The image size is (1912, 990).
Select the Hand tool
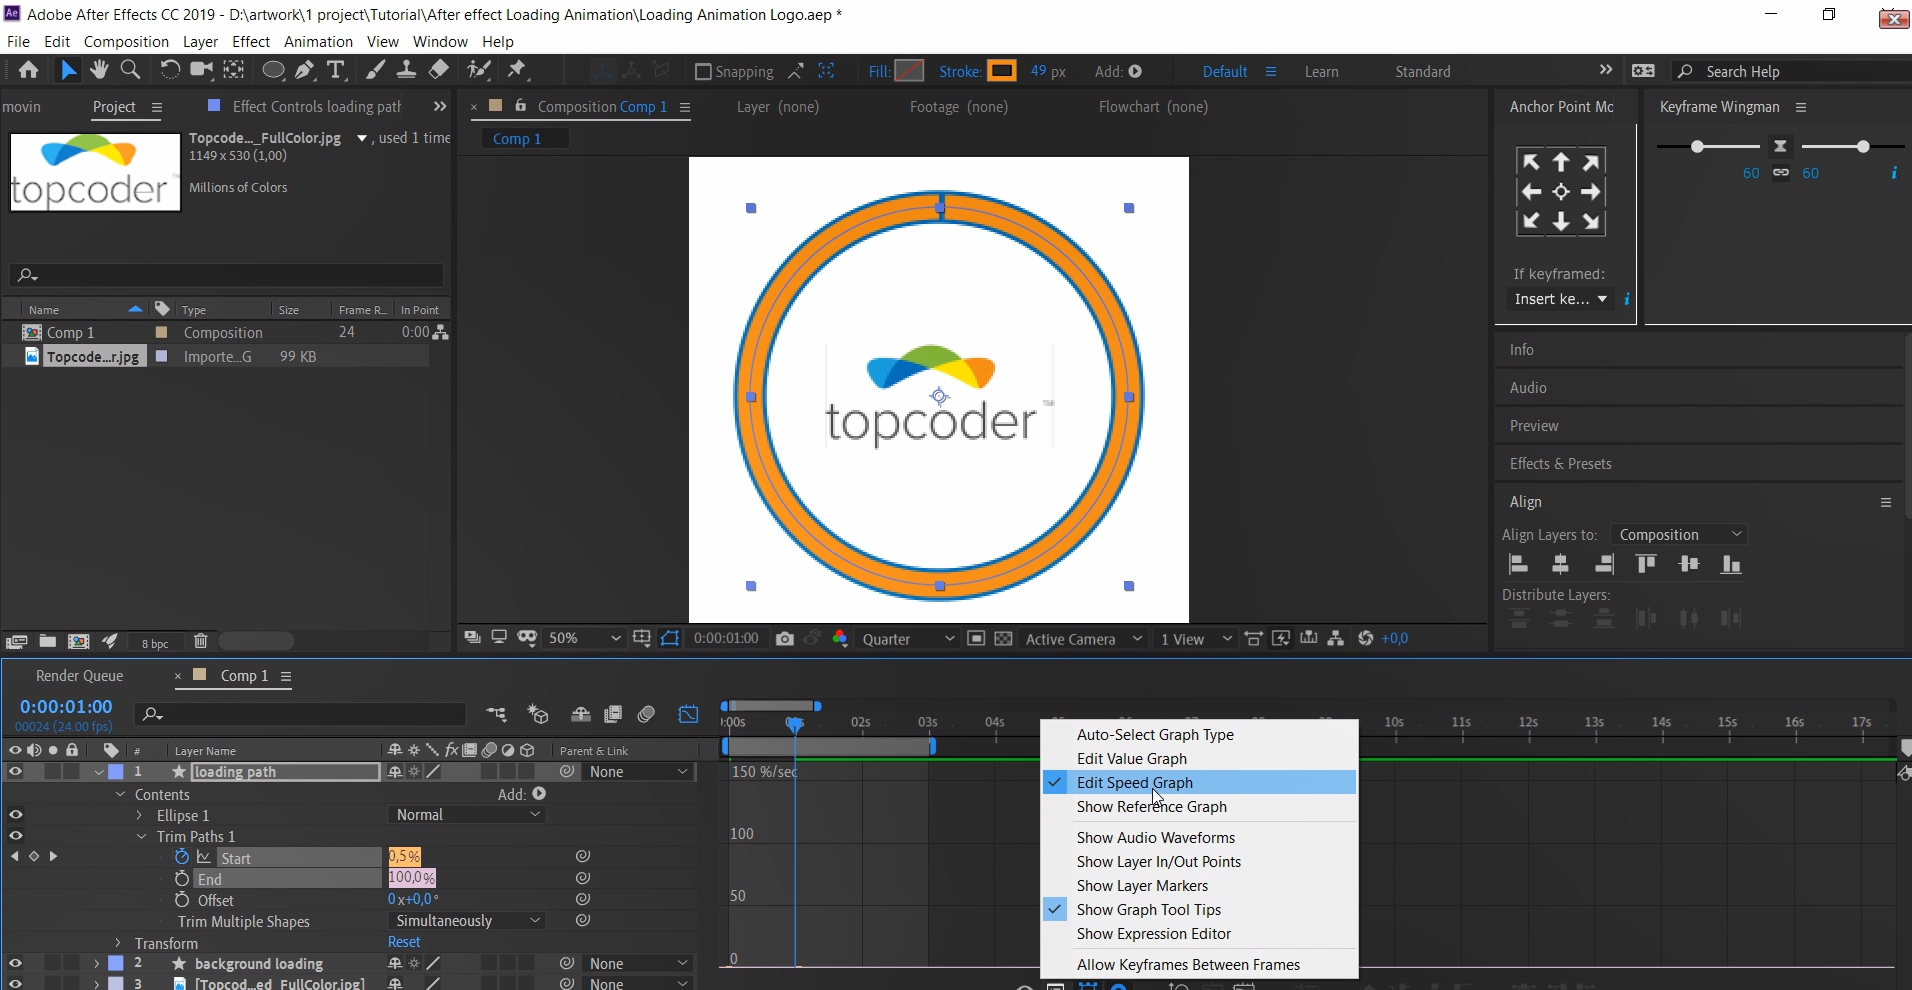click(x=98, y=70)
